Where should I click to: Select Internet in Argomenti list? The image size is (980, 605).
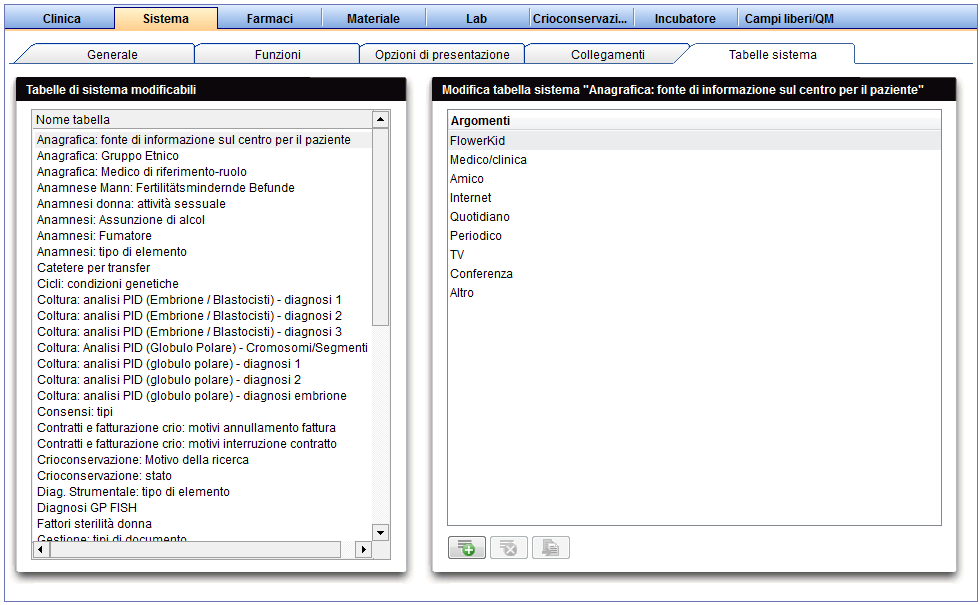tap(694, 198)
